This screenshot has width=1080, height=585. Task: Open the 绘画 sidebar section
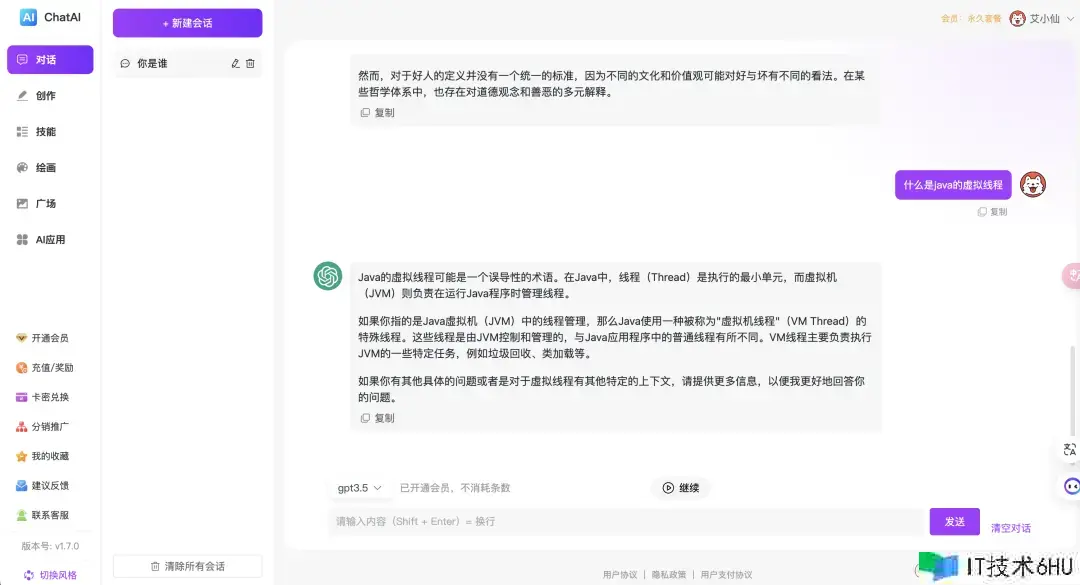(46, 168)
